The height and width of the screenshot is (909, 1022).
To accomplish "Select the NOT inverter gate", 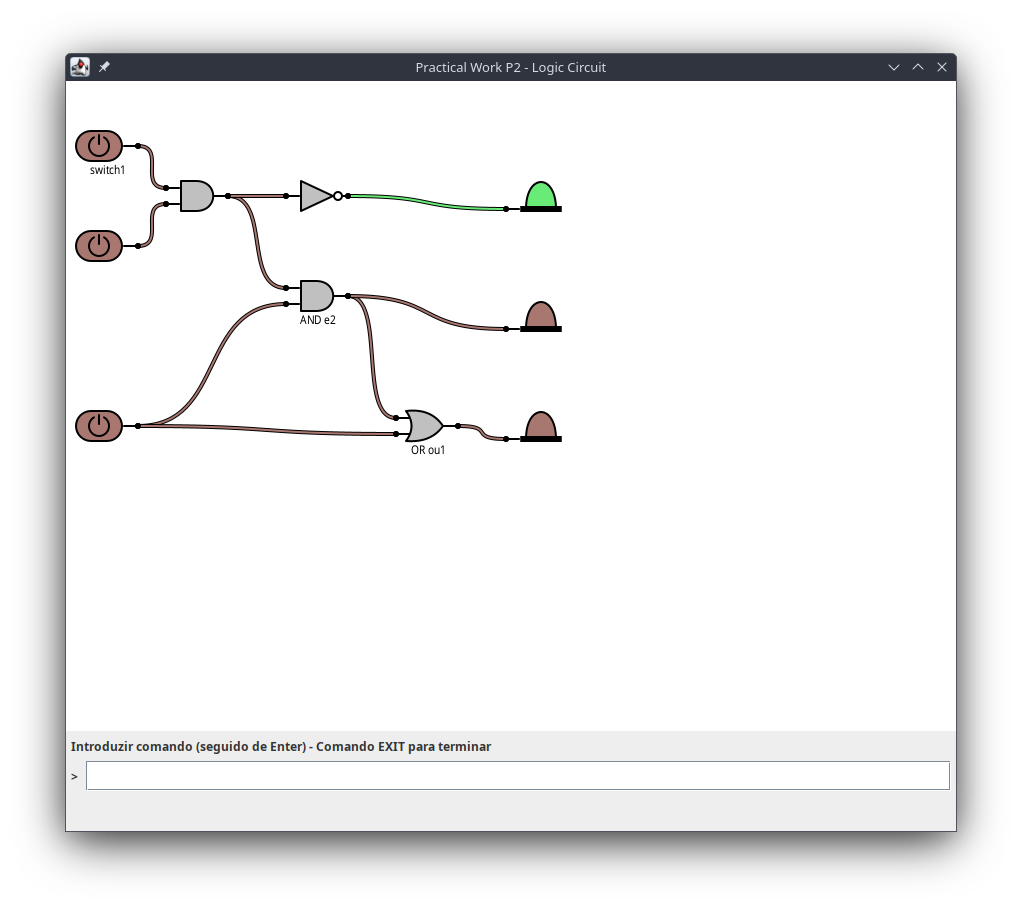I will click(321, 196).
